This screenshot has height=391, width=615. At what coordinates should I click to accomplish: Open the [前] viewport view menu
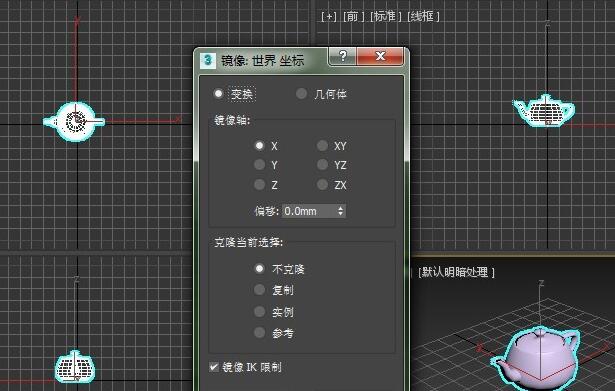(x=353, y=16)
